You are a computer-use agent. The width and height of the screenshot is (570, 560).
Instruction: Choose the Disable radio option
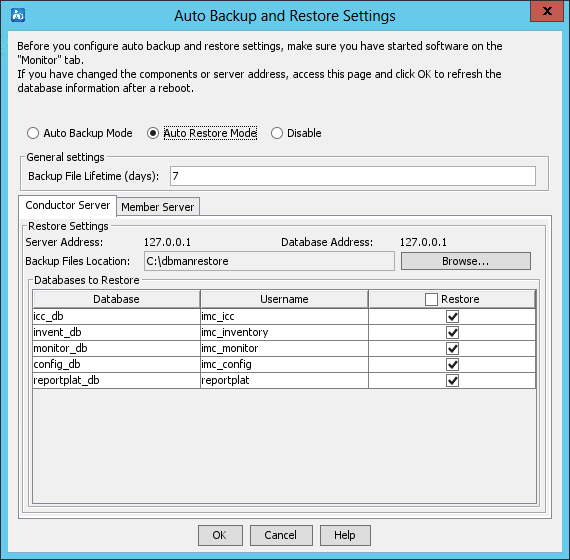coord(277,133)
